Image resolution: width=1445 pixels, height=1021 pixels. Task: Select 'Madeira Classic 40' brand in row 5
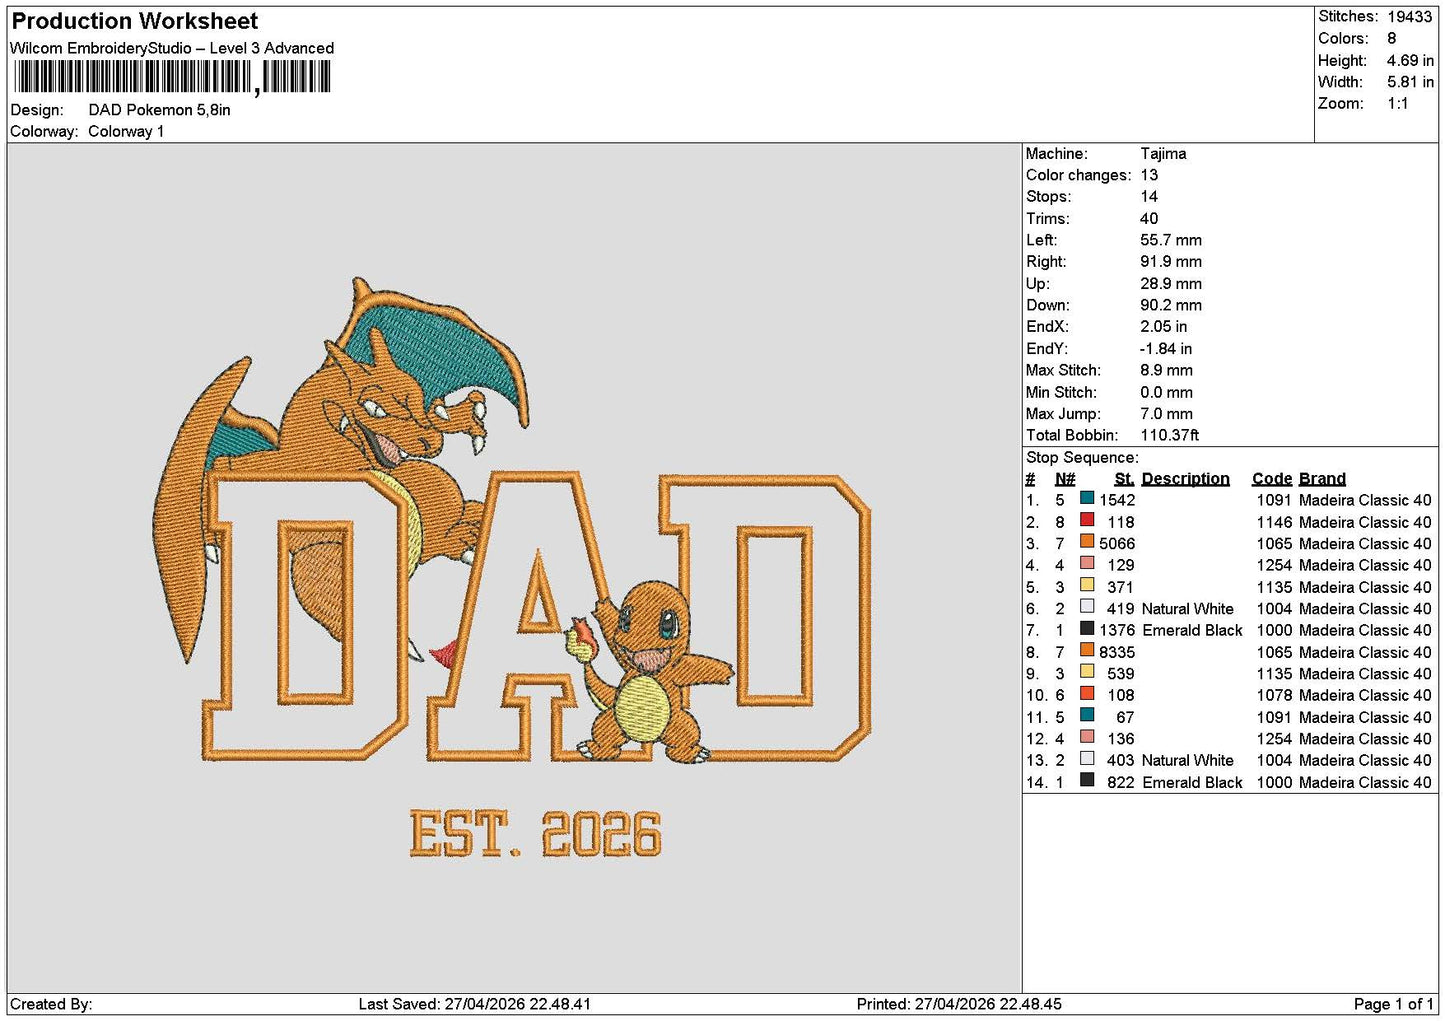[x=1365, y=587]
